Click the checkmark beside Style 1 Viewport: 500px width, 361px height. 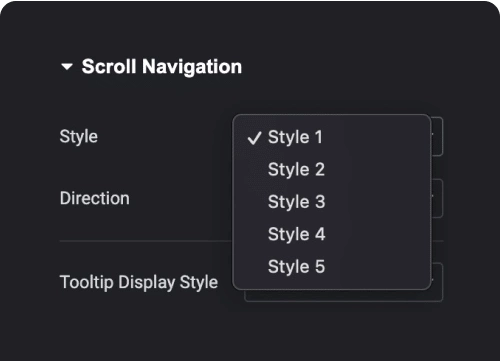254,138
